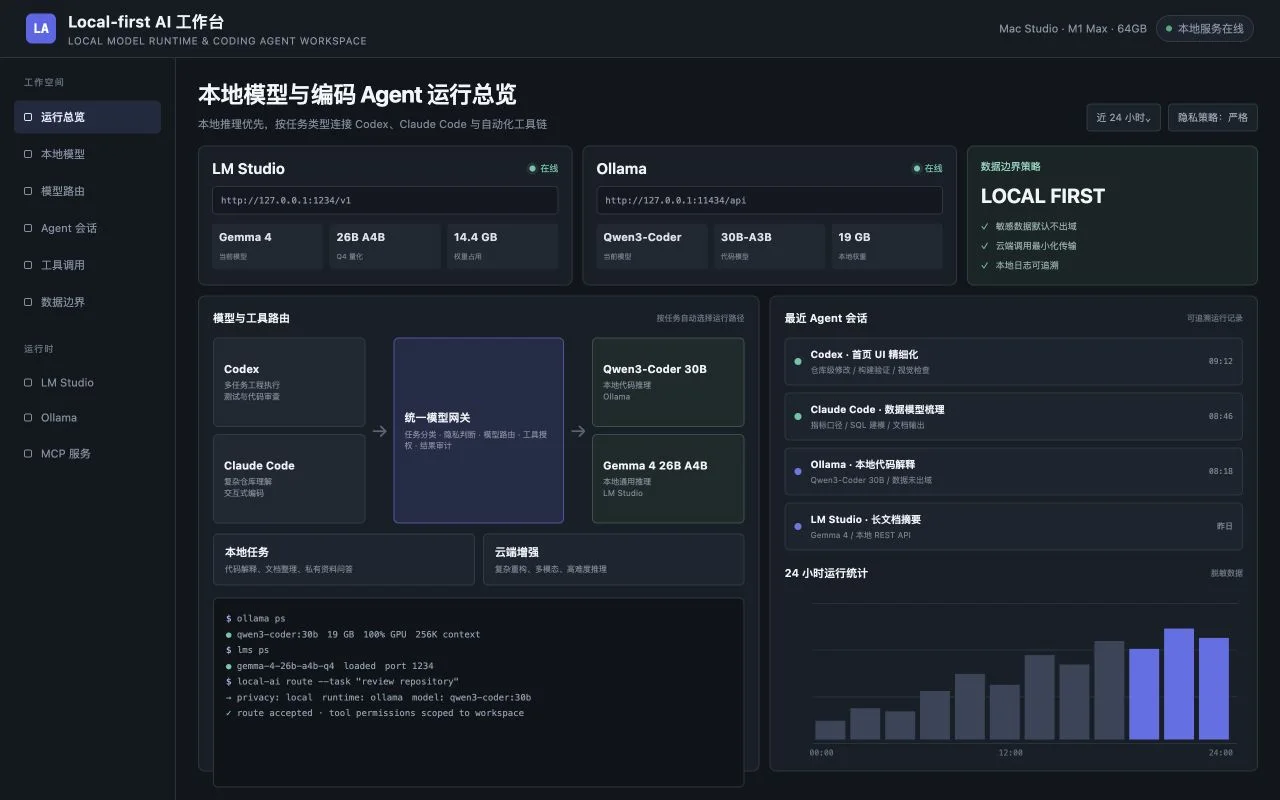Click the square icon beside 本地模型
1280x800 pixels.
pos(28,154)
